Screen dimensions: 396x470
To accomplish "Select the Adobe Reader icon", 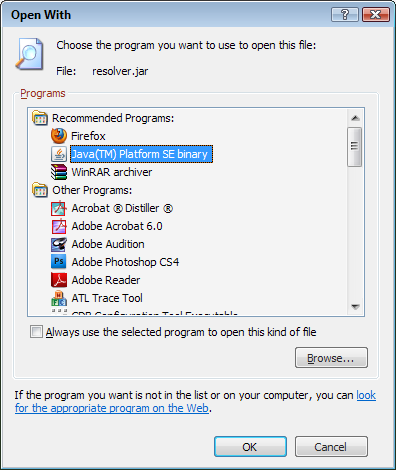I will [59, 280].
